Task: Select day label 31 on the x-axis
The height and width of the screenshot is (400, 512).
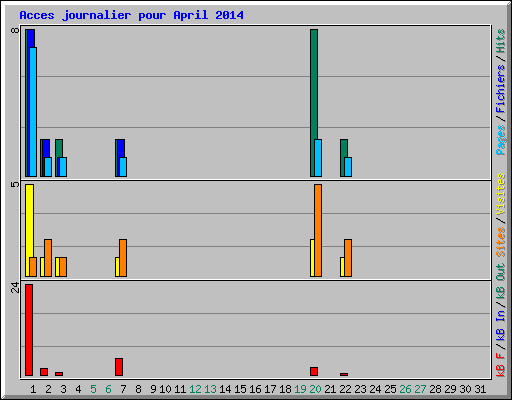Action: click(480, 389)
